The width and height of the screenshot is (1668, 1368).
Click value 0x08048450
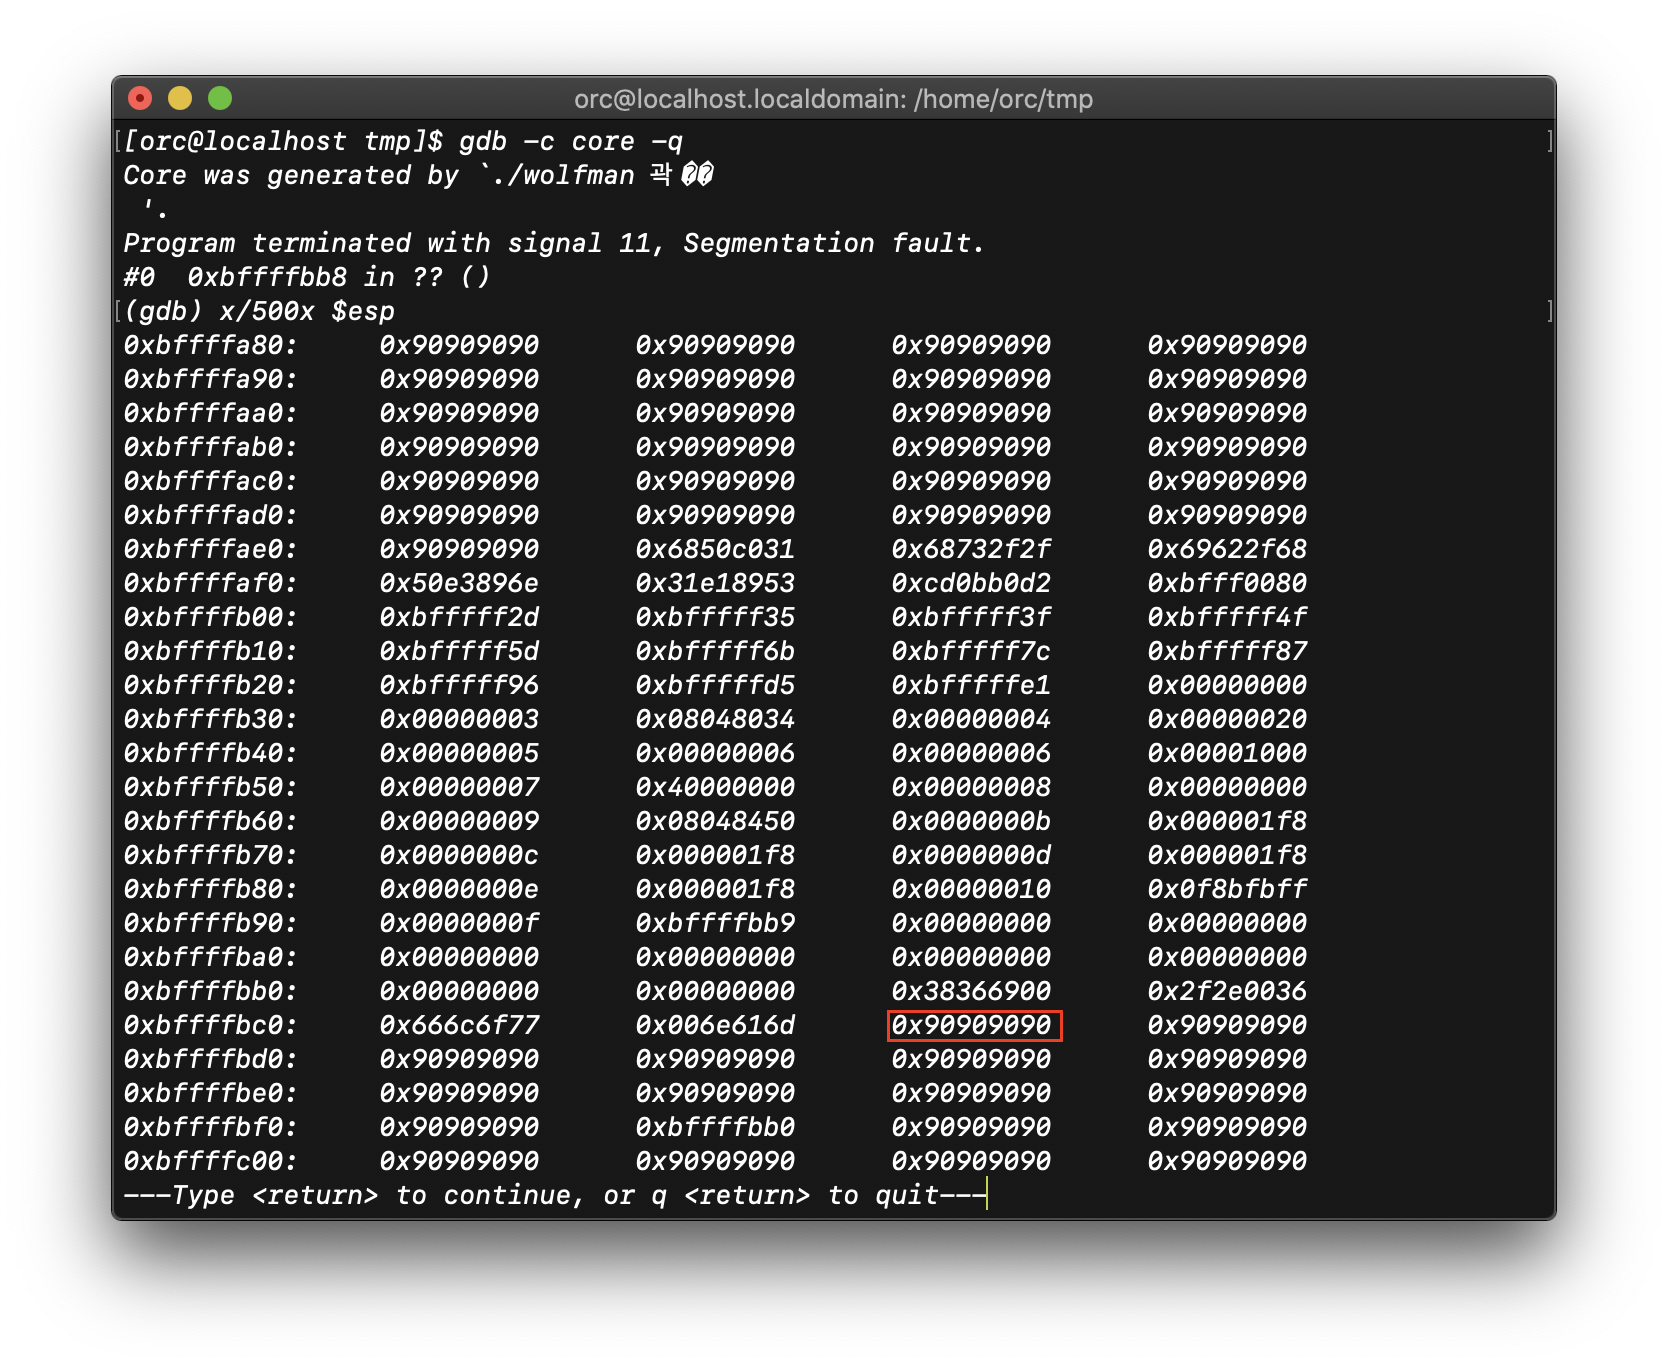[x=715, y=822]
